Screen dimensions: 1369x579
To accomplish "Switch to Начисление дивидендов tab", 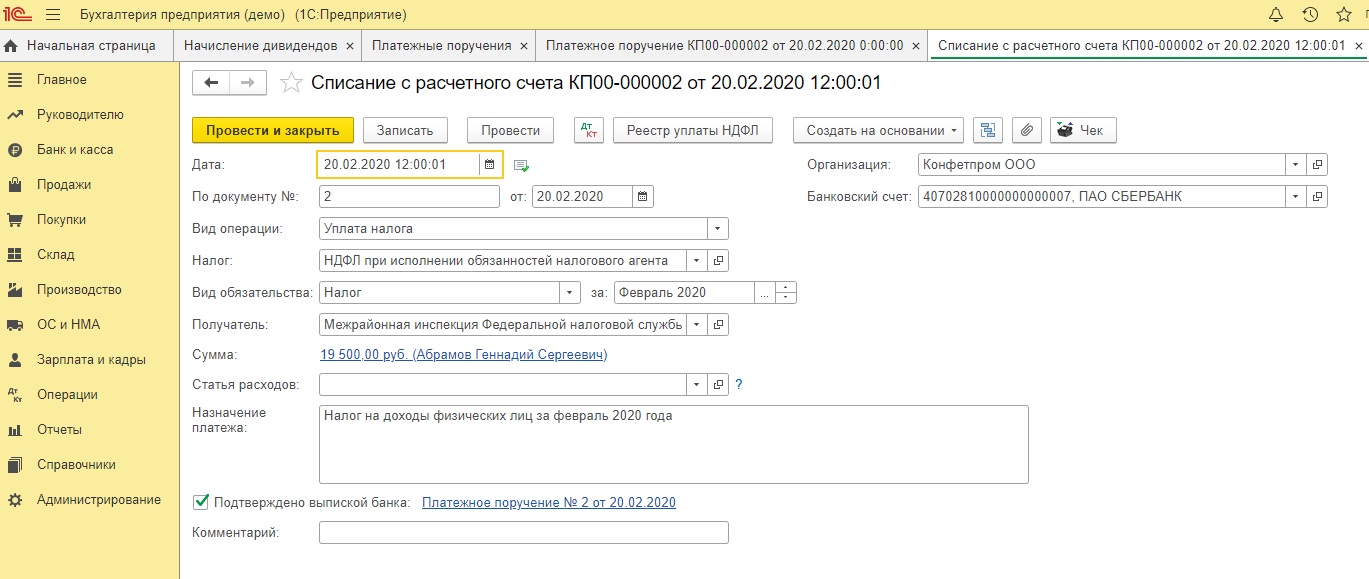I will (260, 46).
